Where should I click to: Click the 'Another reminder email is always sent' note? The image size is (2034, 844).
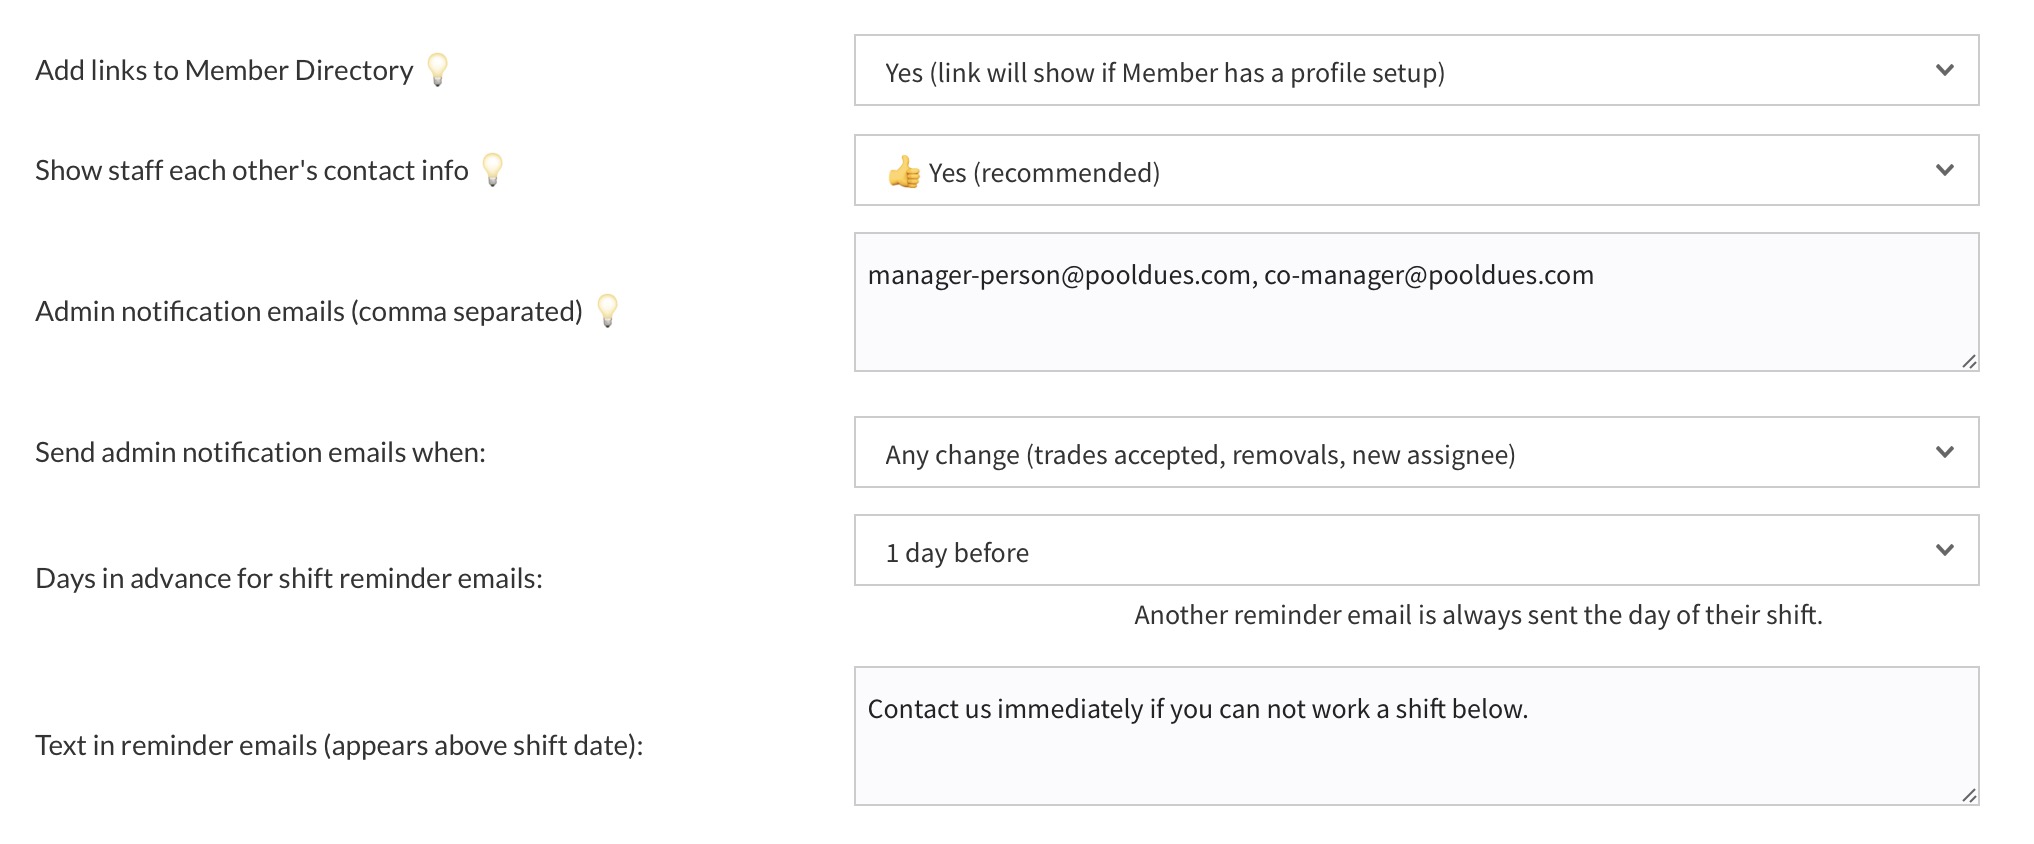[x=1478, y=615]
